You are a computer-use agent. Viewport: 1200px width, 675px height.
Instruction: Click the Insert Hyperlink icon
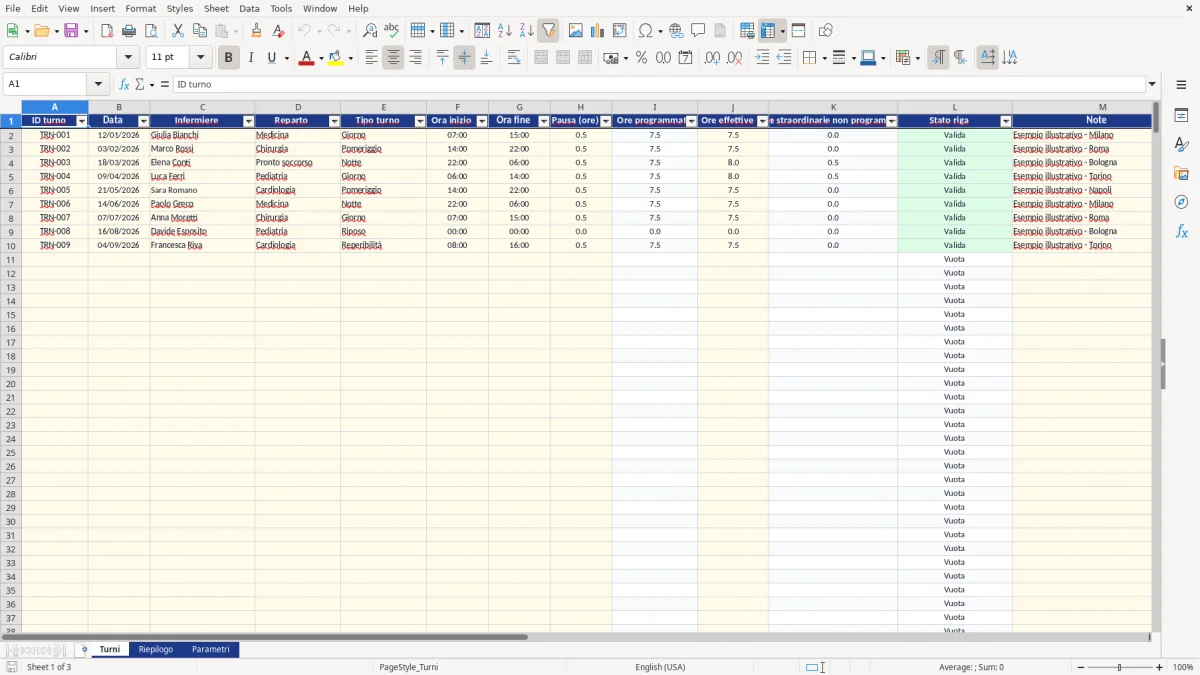(676, 31)
